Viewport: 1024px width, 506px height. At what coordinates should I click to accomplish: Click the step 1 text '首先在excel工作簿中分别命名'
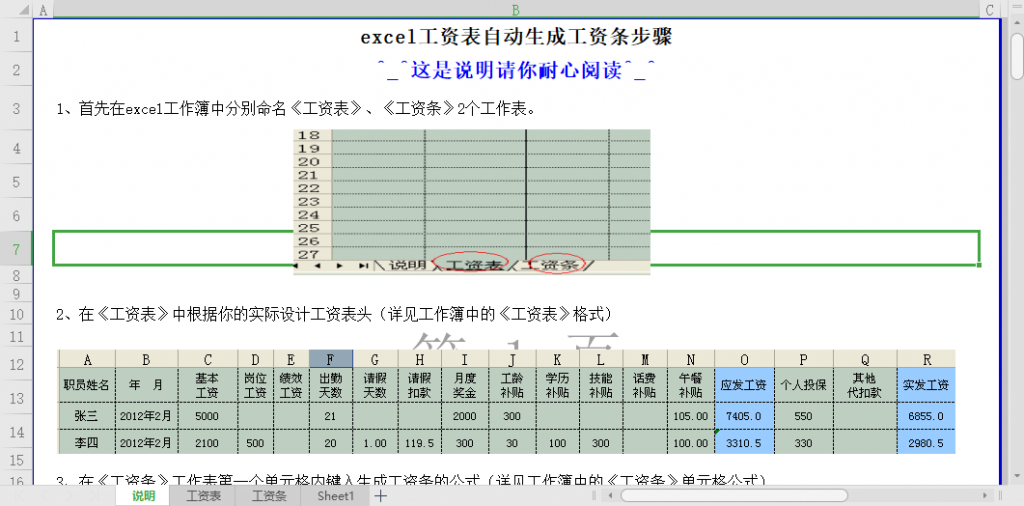point(183,109)
